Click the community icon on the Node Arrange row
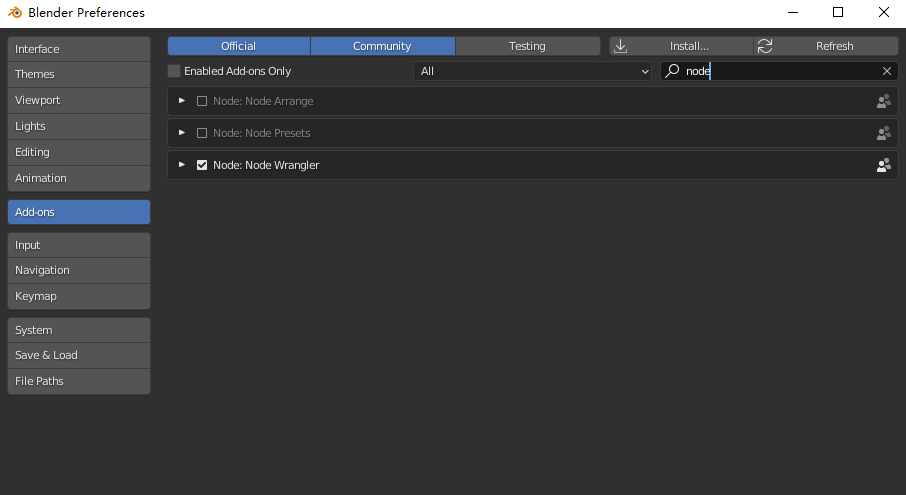 click(x=883, y=101)
